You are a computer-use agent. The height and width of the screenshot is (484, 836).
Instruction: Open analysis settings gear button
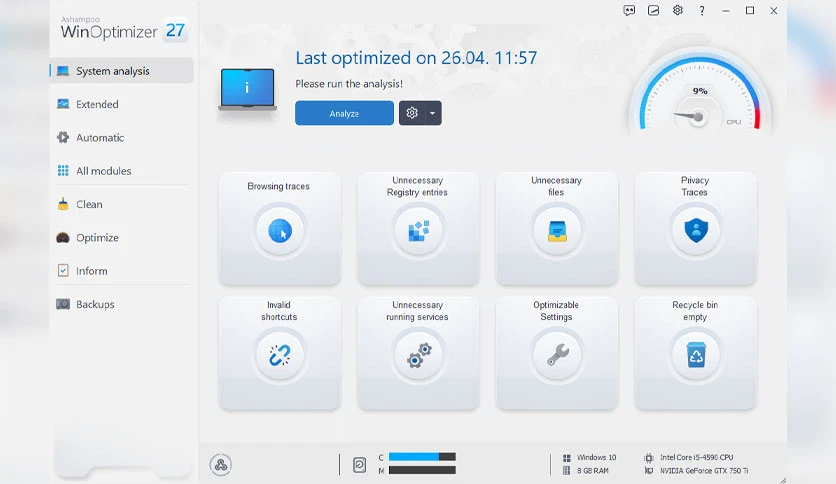(x=412, y=113)
